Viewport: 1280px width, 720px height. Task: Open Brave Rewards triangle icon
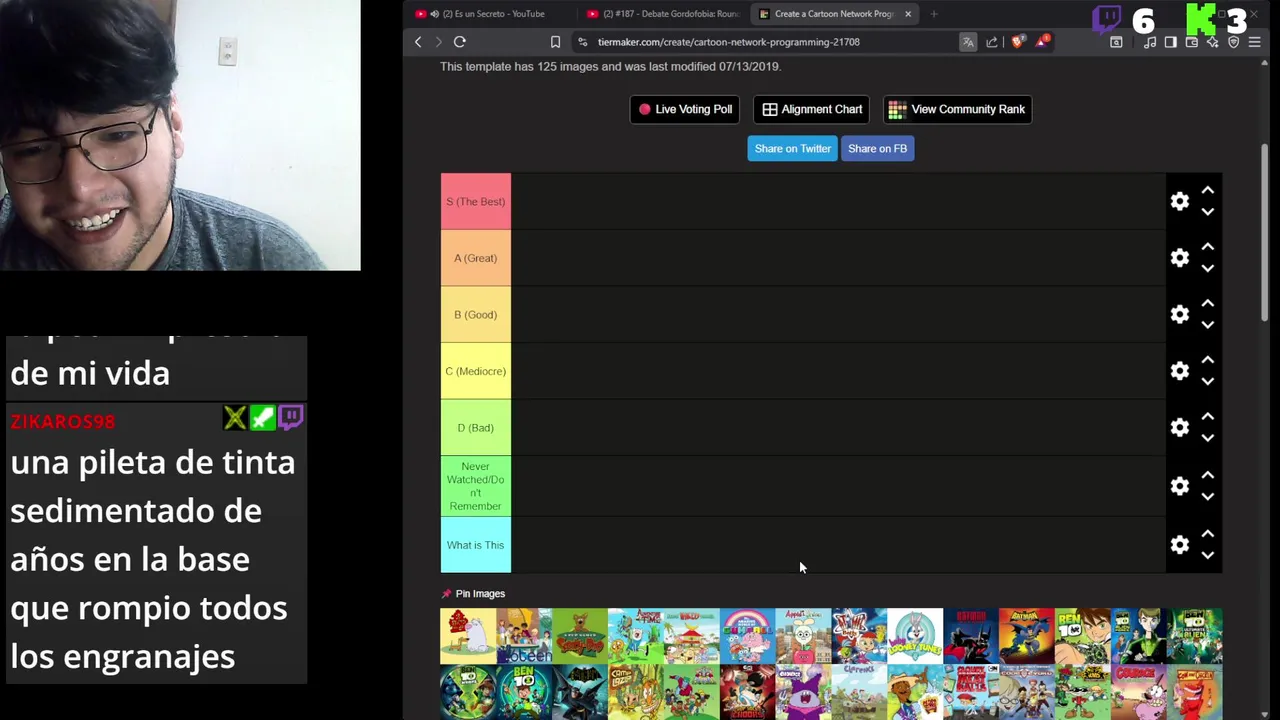click(1043, 42)
